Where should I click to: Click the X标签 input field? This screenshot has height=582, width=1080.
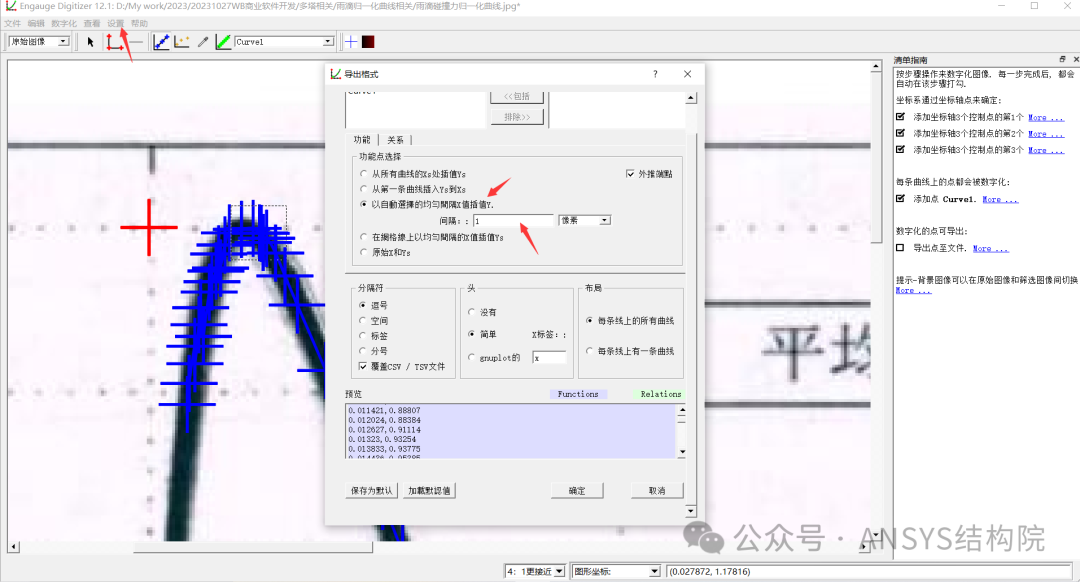tap(549, 357)
